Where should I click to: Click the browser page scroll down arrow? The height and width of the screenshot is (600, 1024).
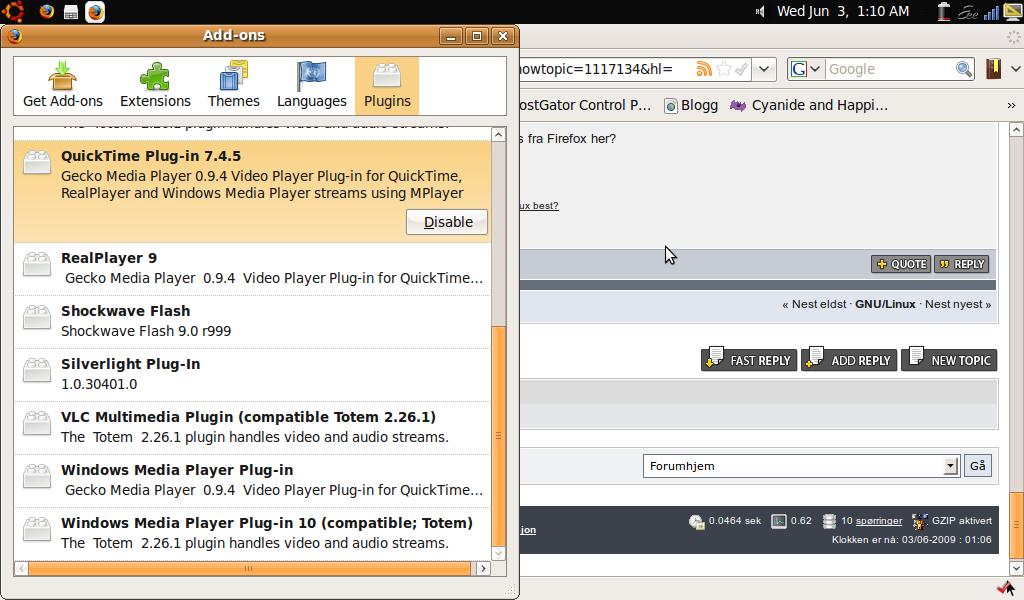[x=1016, y=568]
